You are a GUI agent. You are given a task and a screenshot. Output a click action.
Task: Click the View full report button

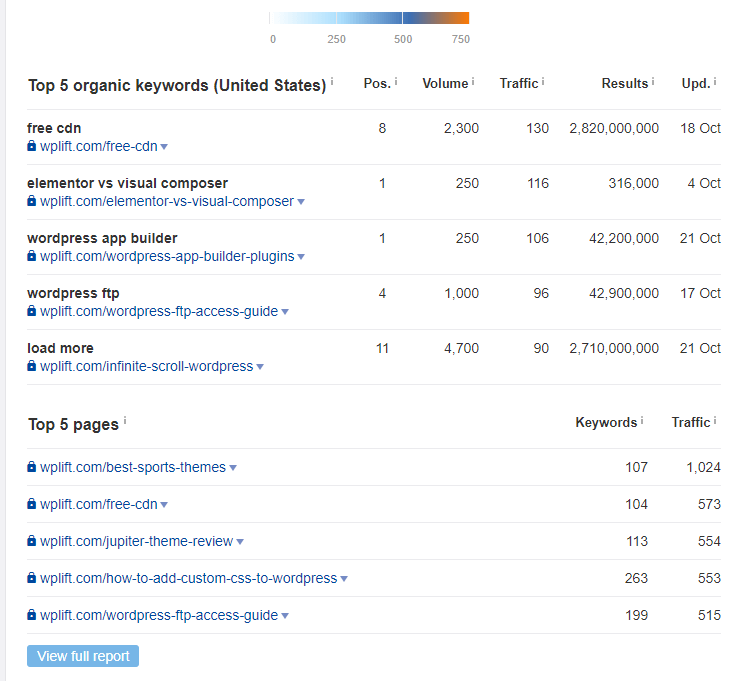point(83,656)
